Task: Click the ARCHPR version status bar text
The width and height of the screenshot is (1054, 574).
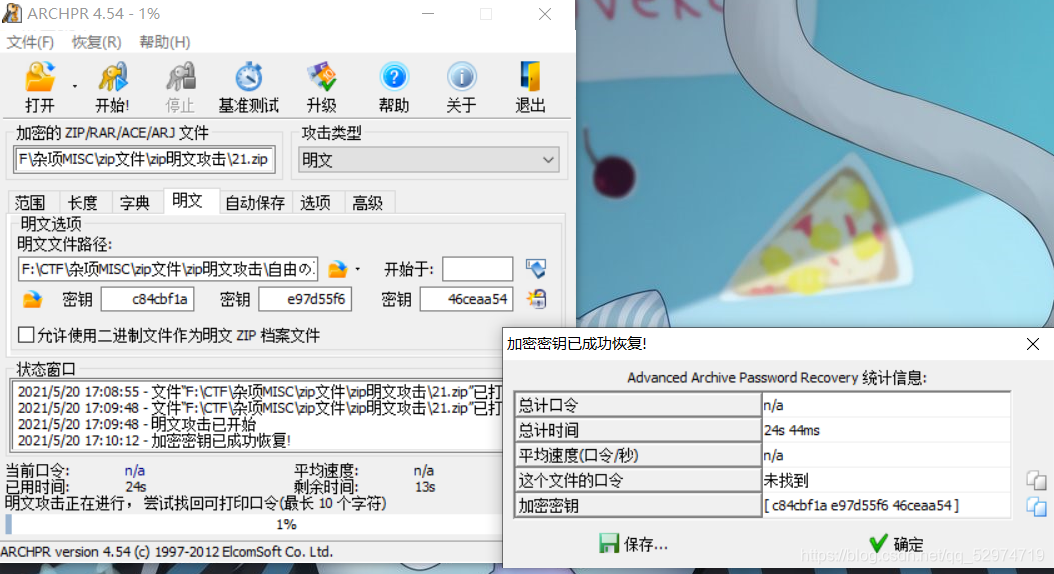Action: pos(167,552)
